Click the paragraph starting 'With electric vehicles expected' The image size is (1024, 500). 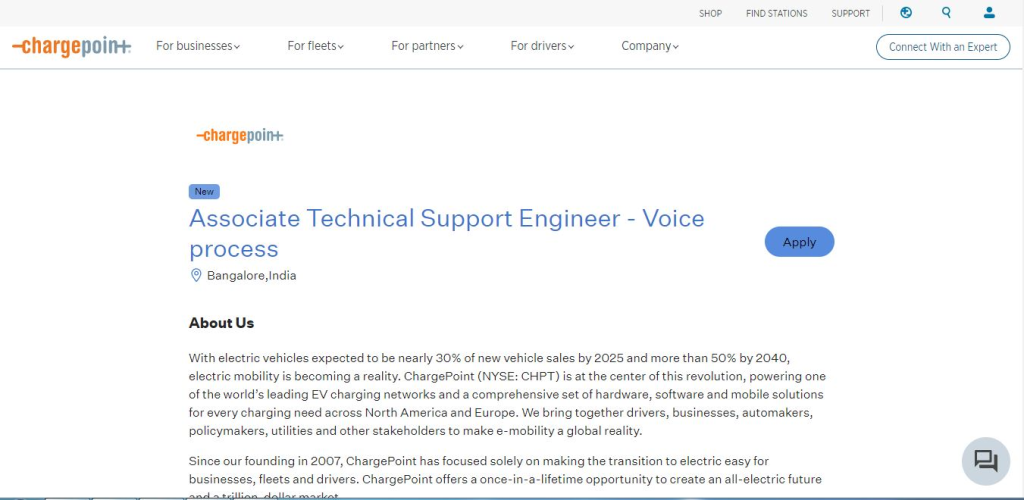tap(507, 394)
